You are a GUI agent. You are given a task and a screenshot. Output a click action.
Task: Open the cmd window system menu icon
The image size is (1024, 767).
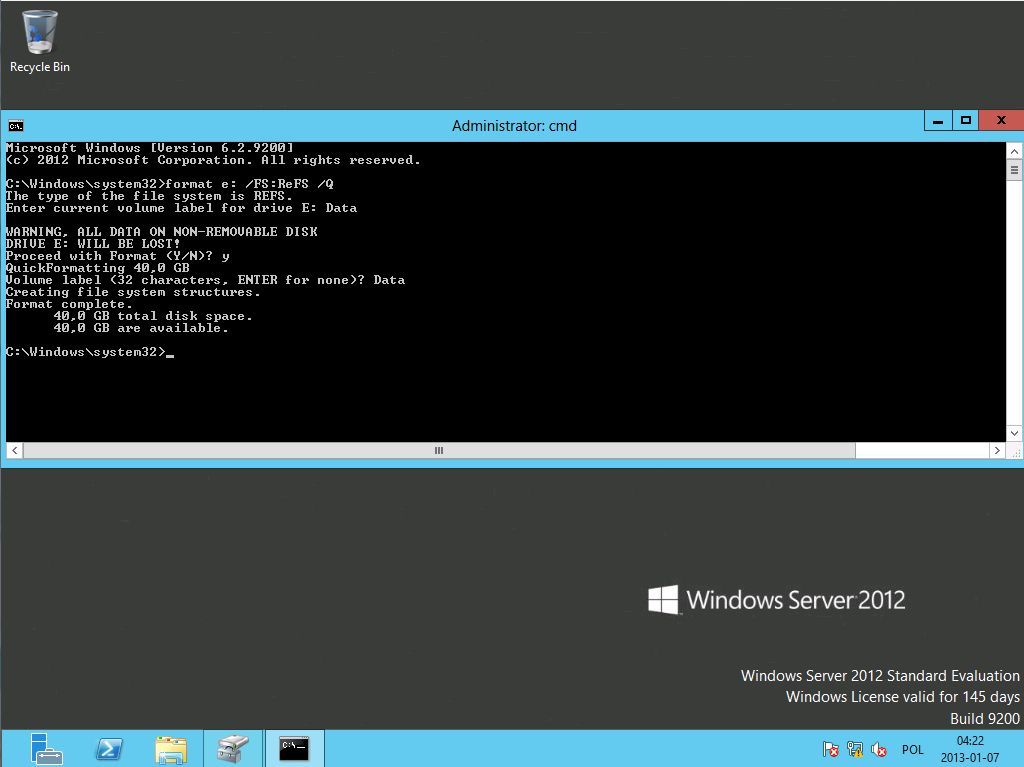pos(16,125)
